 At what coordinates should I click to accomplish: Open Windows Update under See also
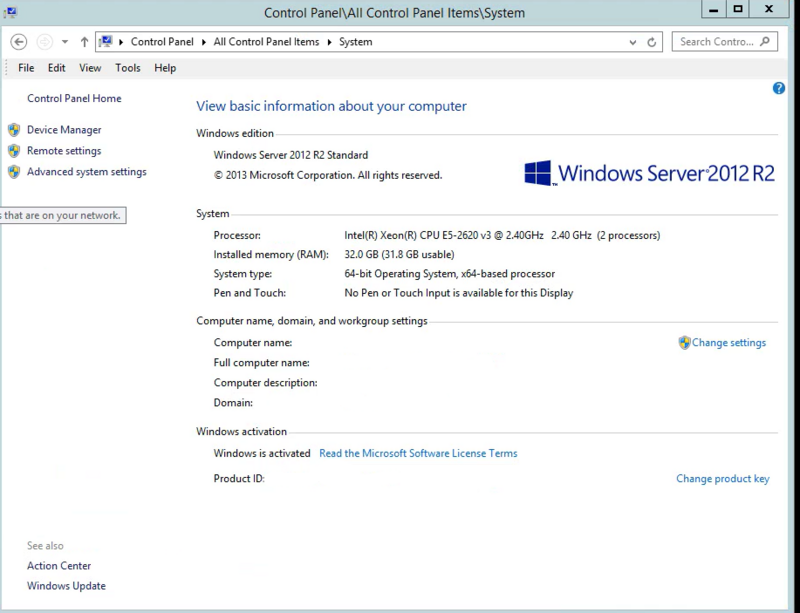click(x=66, y=586)
